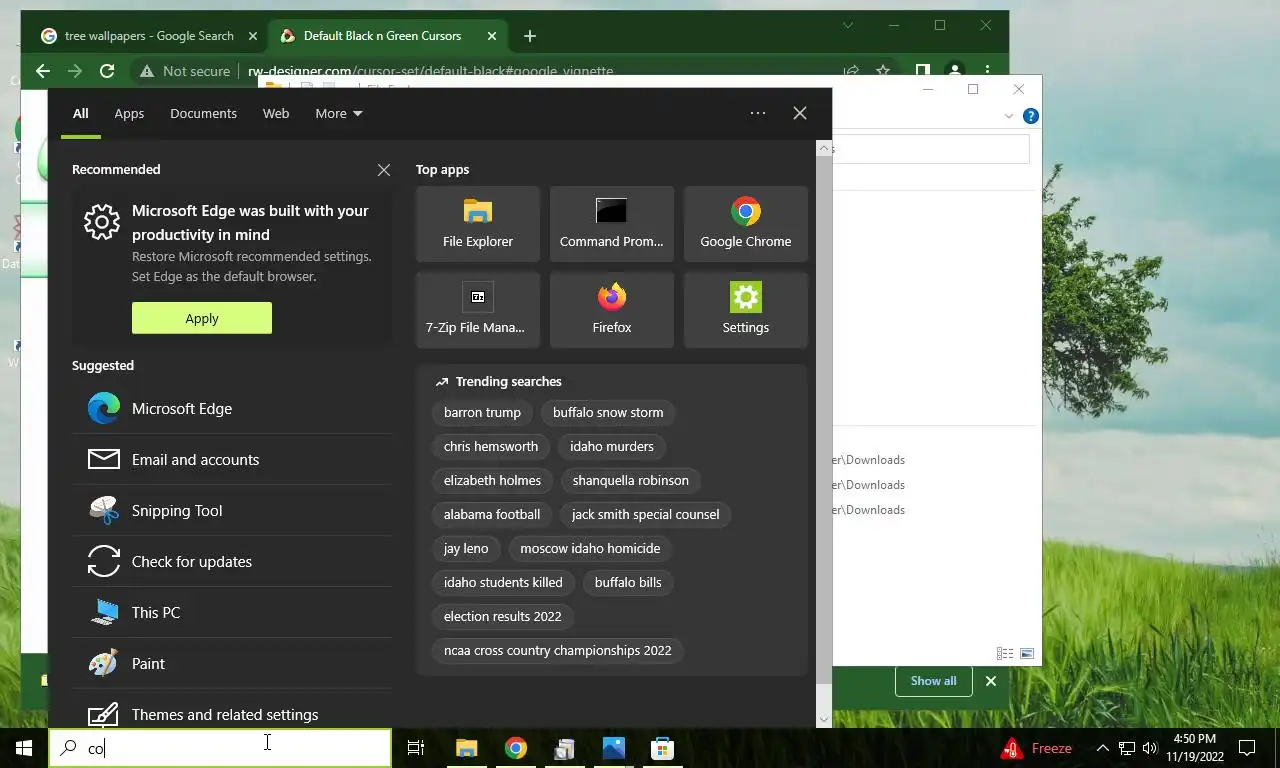Go back in Chrome browser
Screen dimensions: 1280x768
[x=42, y=71]
